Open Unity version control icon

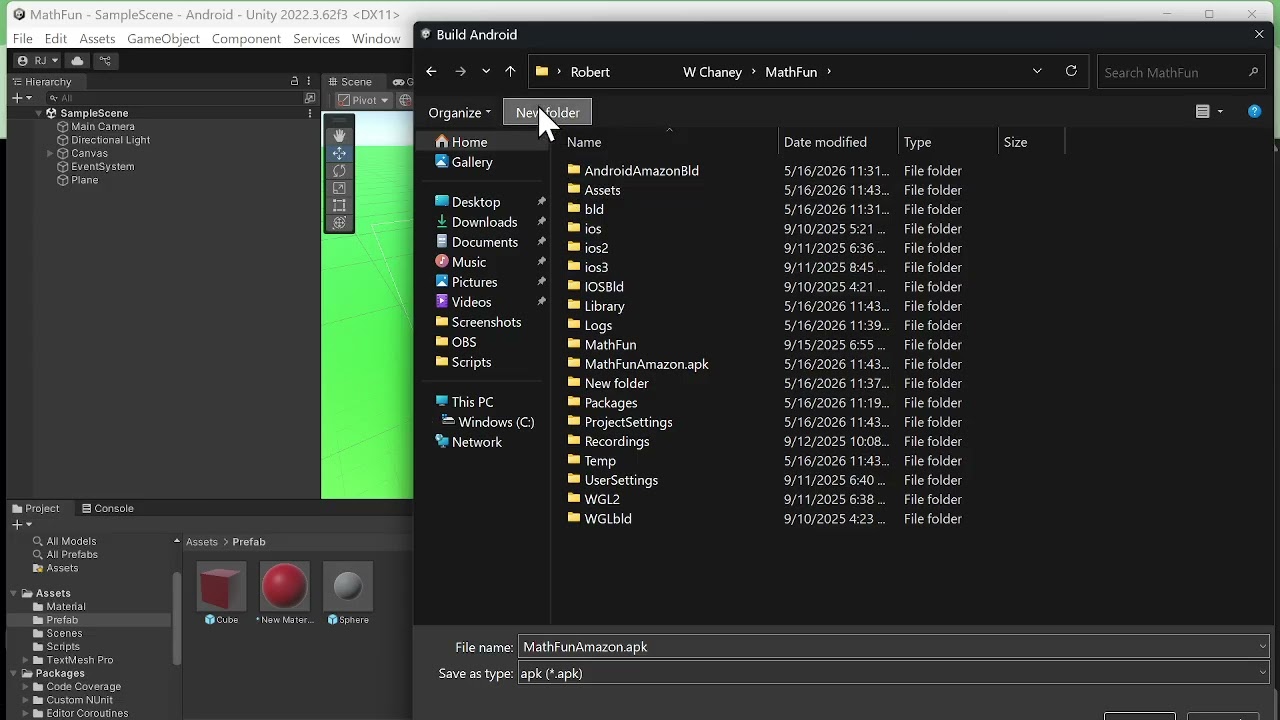pyautogui.click(x=105, y=61)
